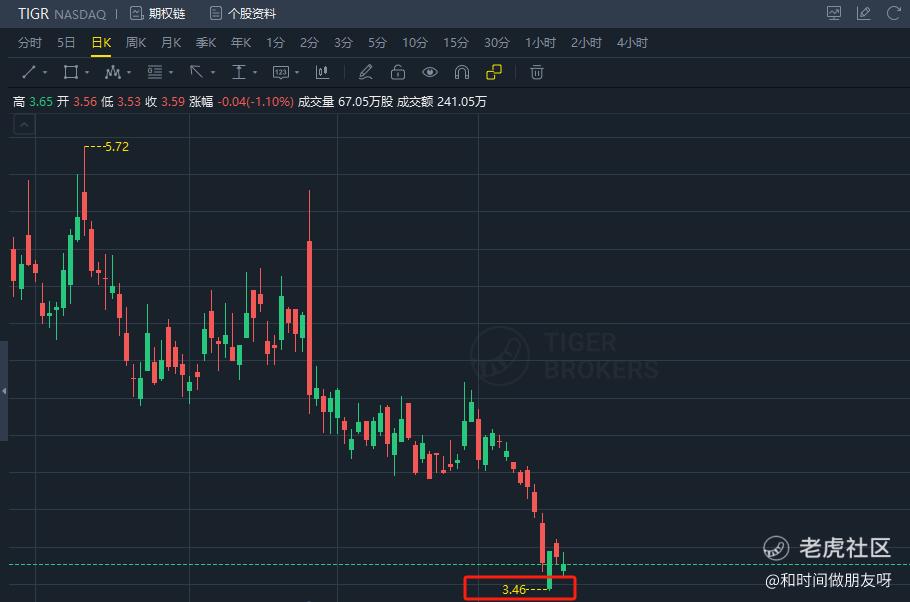Expand the wave pattern tool options
The image size is (910, 602).
[129, 73]
